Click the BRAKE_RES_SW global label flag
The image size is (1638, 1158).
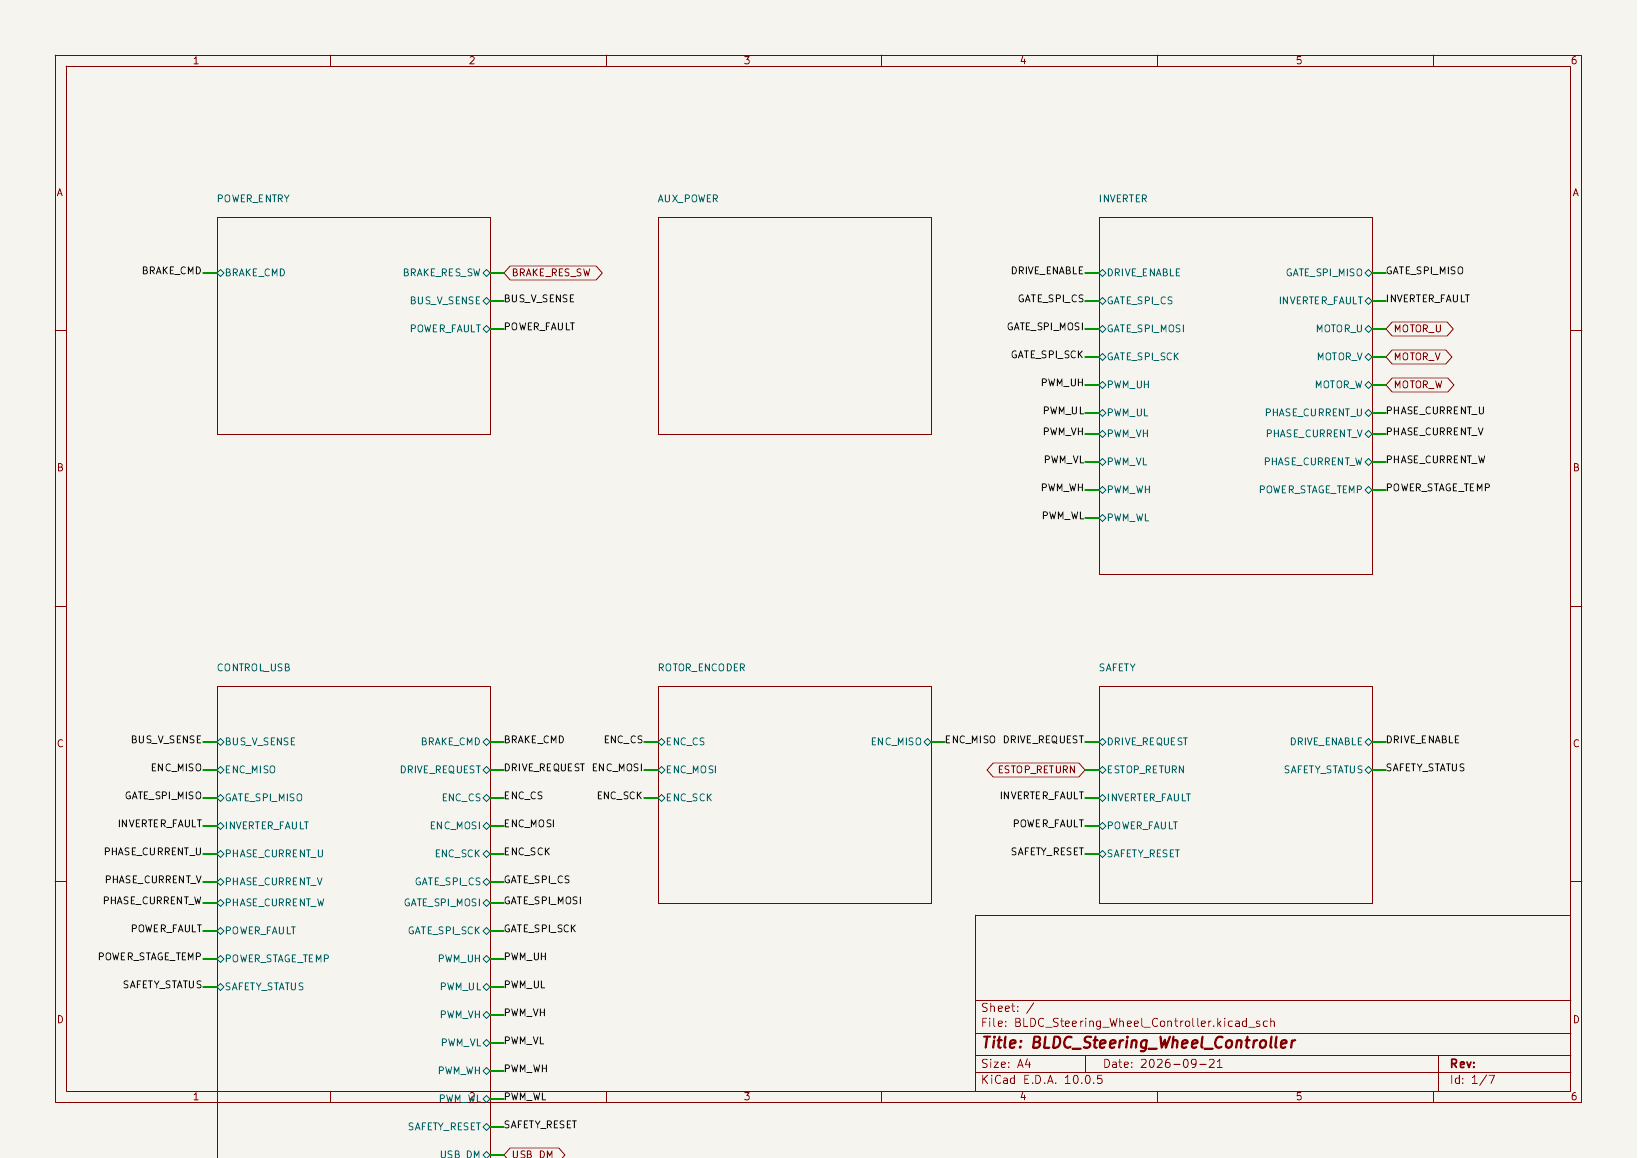click(x=553, y=273)
